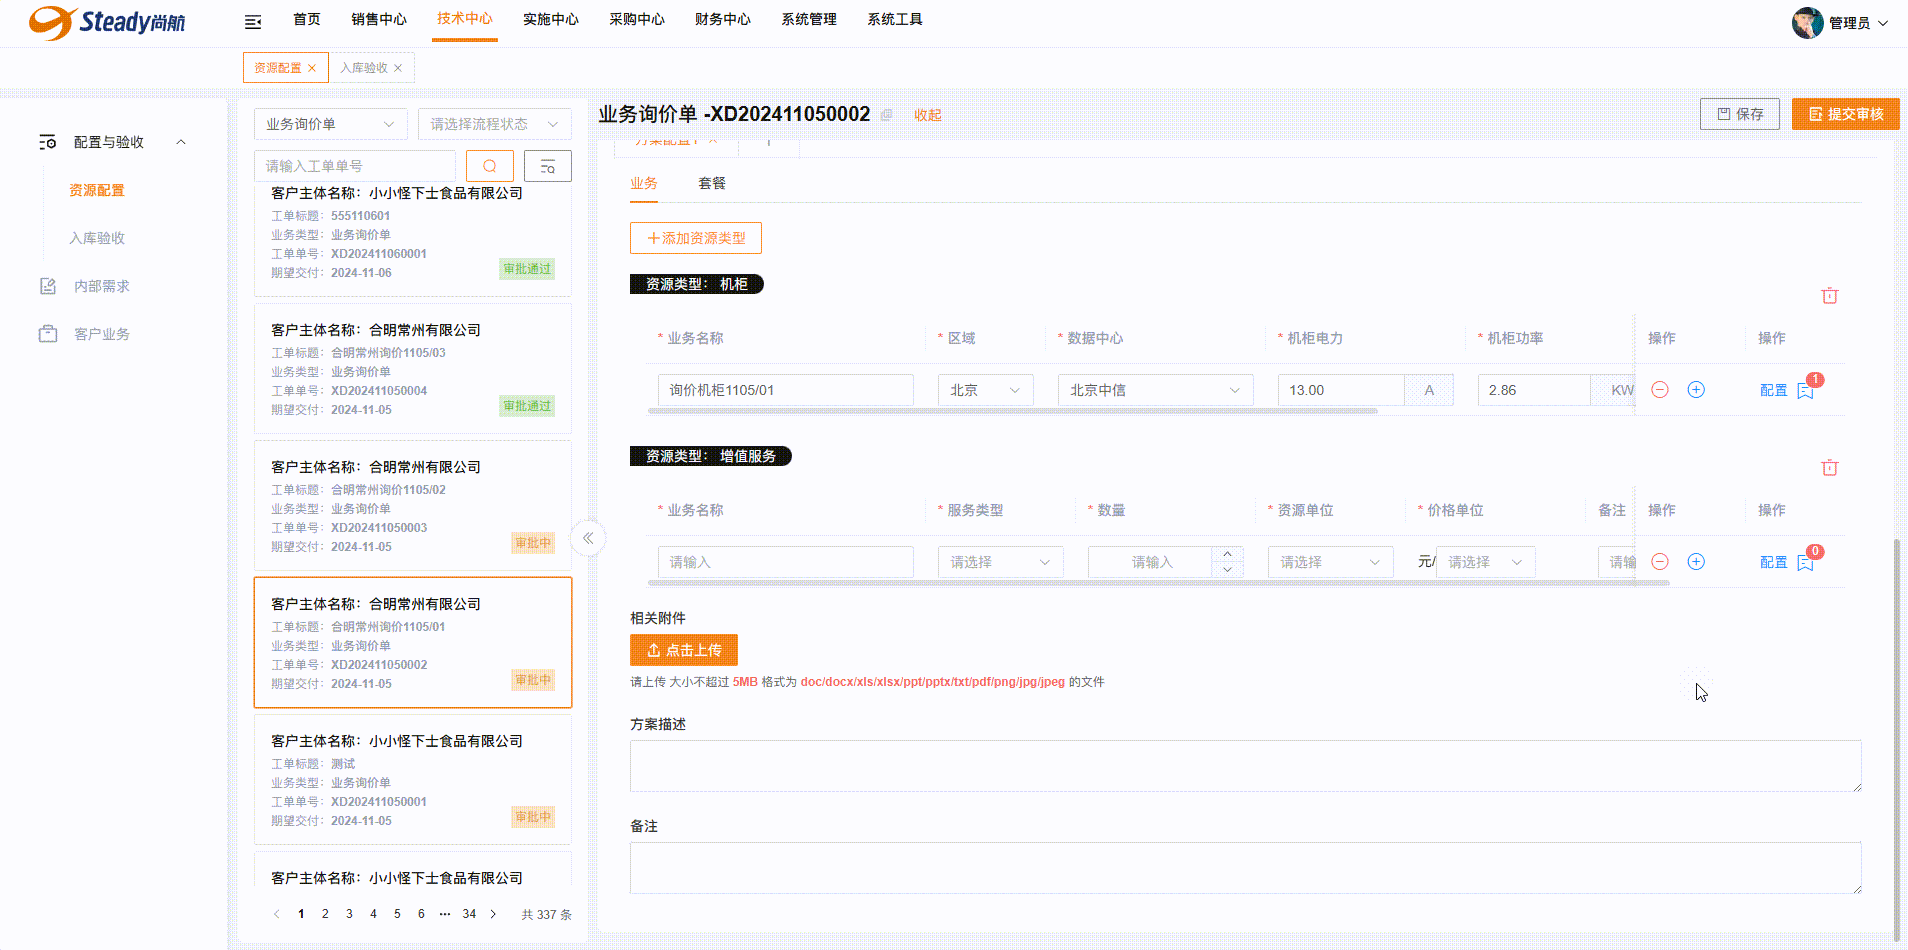Open the 系统工具 top menu
The height and width of the screenshot is (950, 1908).
tap(895, 20)
